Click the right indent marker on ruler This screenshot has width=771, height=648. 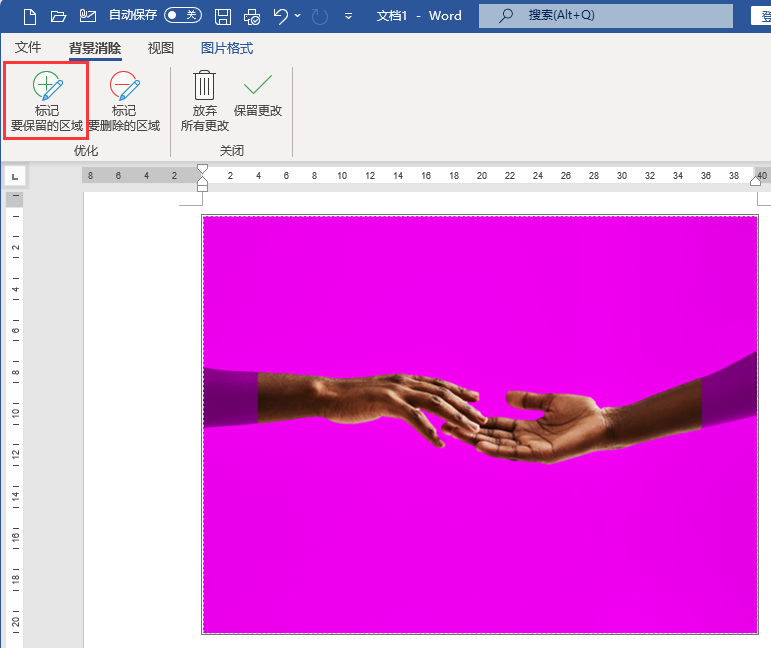point(755,181)
